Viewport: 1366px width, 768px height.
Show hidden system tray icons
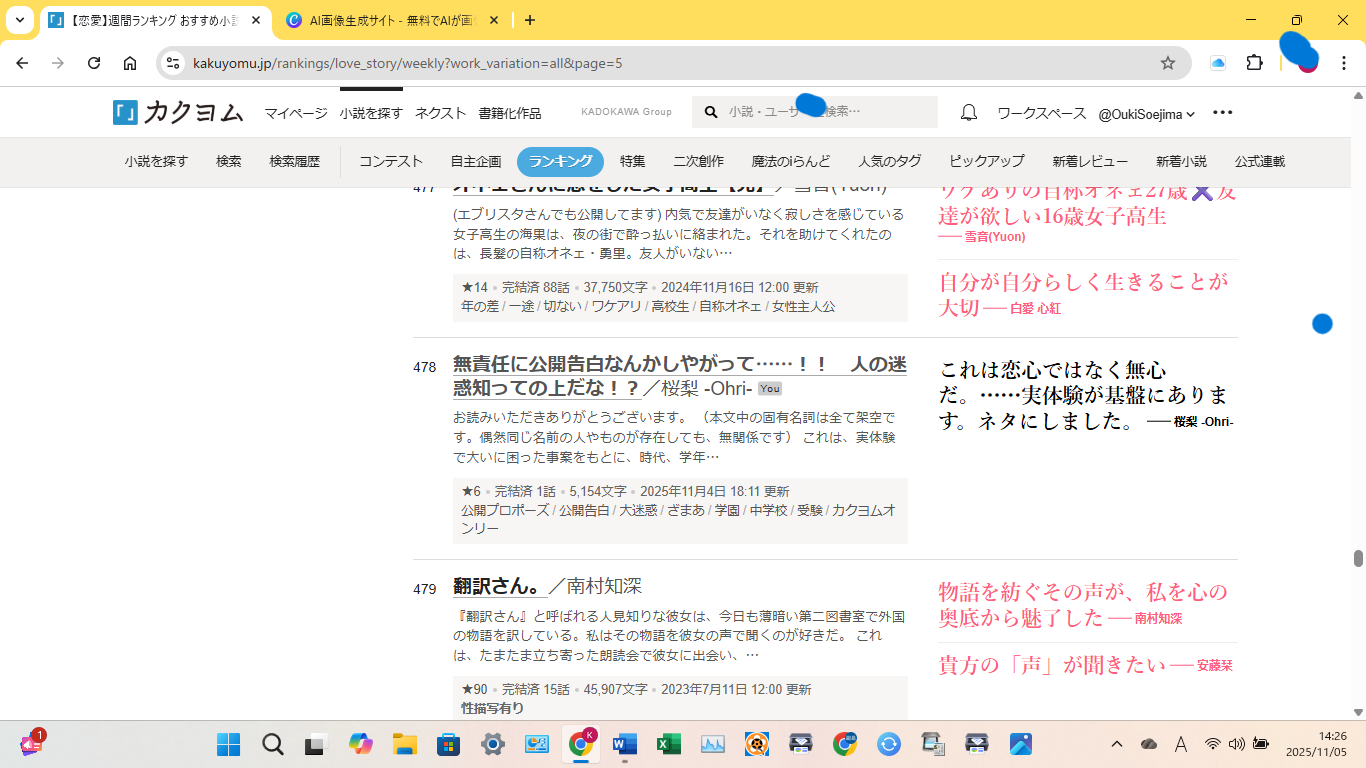click(1117, 744)
